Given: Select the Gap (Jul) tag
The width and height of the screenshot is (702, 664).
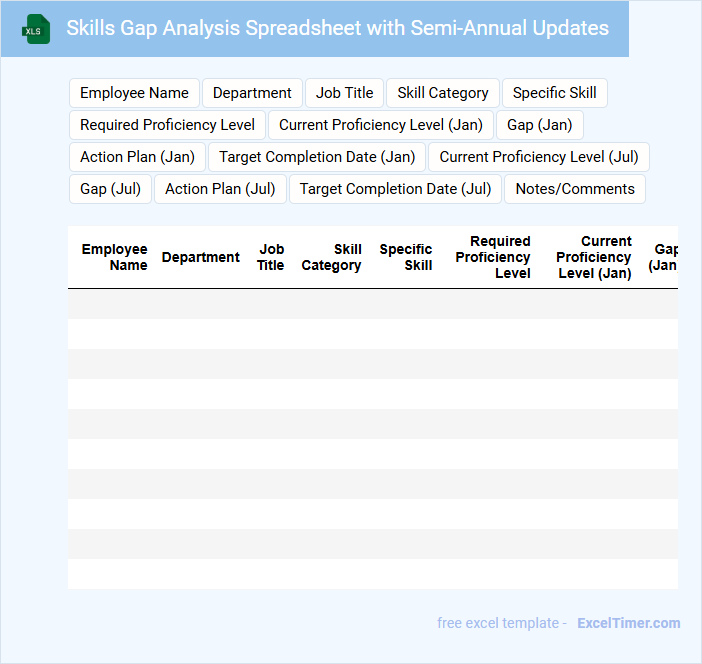Looking at the screenshot, I should click(x=110, y=189).
